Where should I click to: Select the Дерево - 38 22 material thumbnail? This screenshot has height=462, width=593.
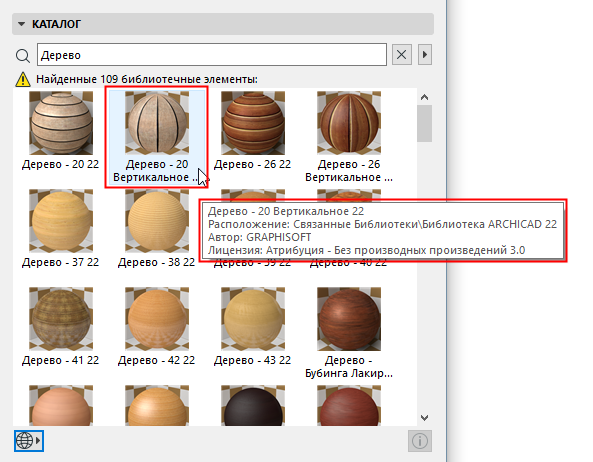(157, 221)
